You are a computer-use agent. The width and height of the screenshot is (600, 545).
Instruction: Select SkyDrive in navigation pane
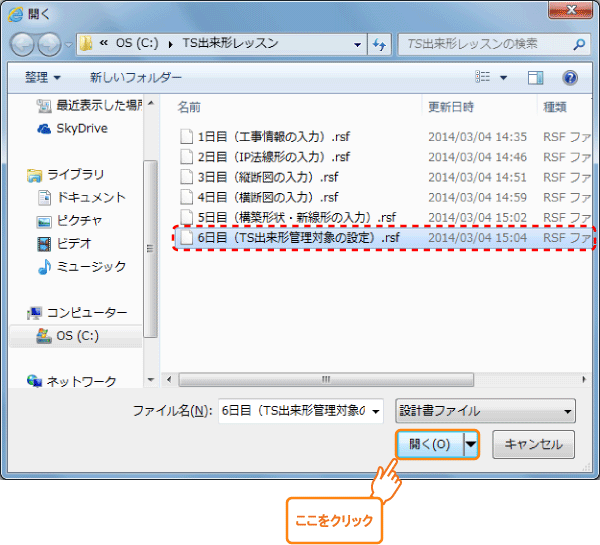81,128
